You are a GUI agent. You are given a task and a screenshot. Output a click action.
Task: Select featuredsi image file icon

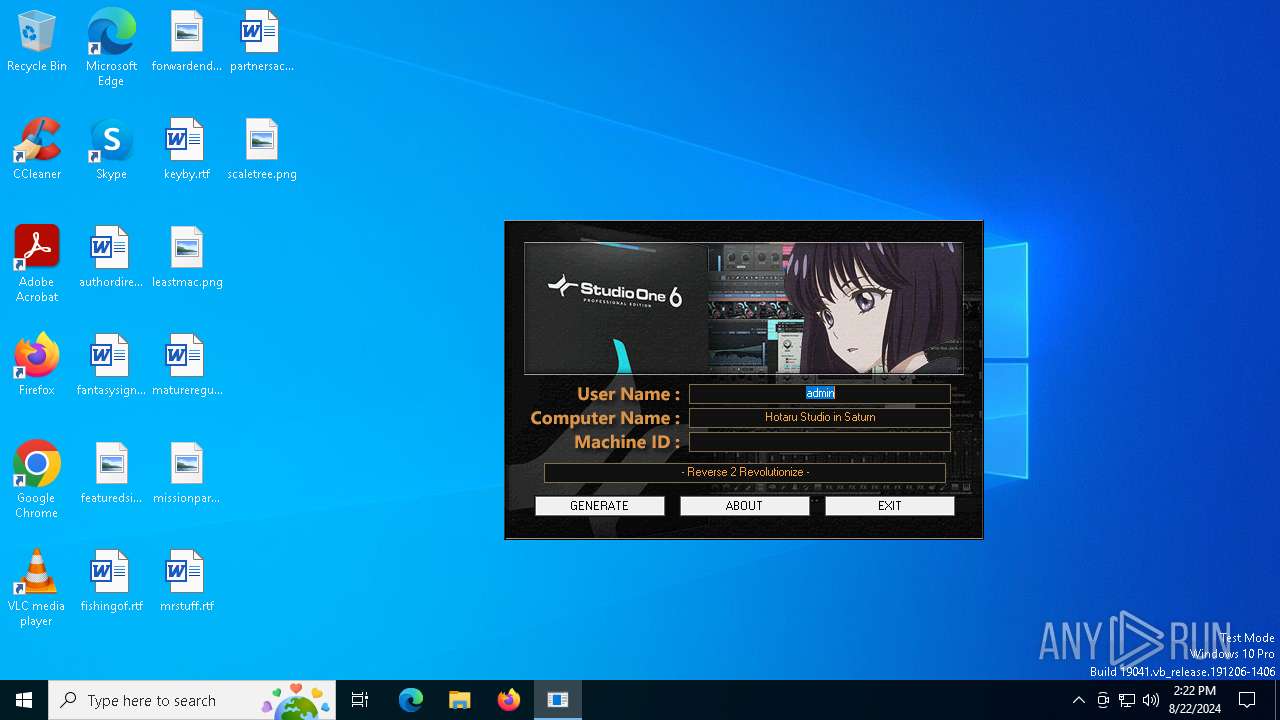[111, 474]
